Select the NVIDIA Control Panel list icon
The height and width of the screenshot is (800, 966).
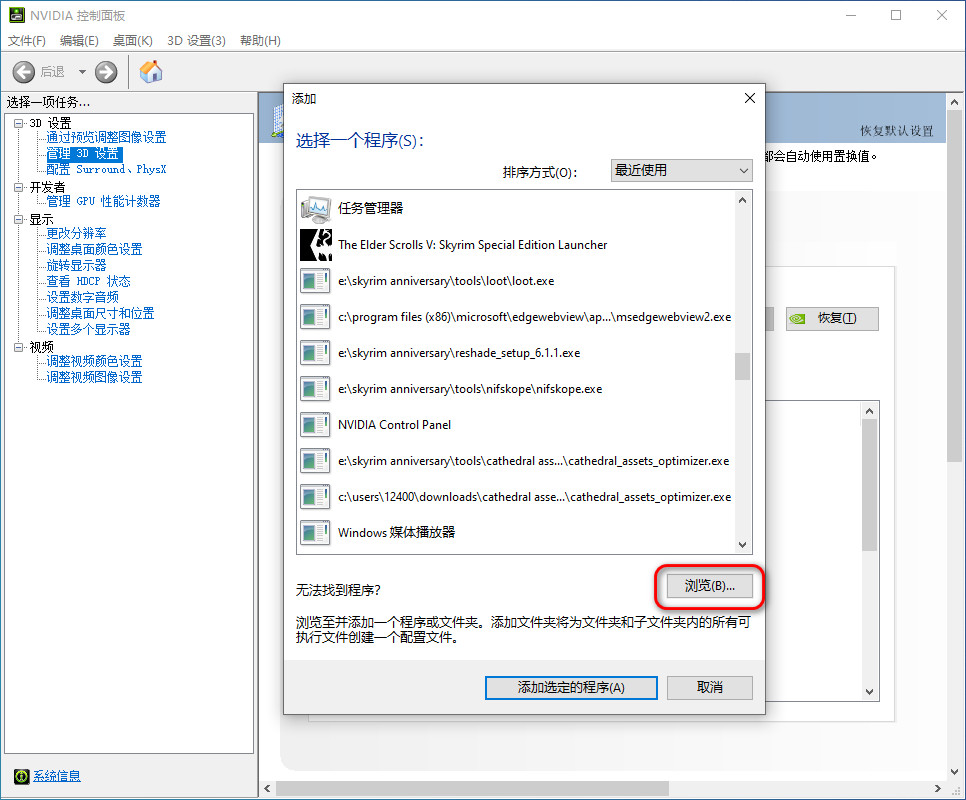pos(316,425)
